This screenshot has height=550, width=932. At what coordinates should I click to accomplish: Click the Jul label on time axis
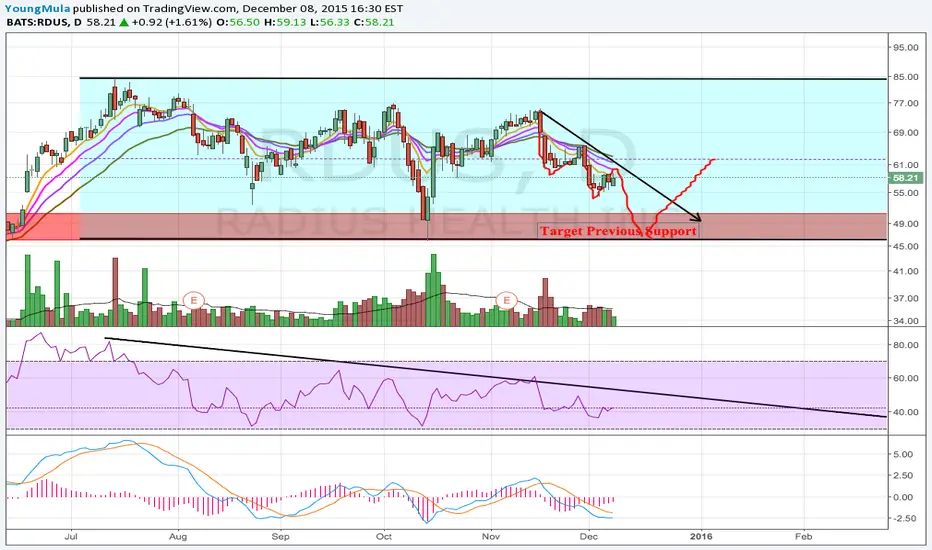click(x=71, y=536)
